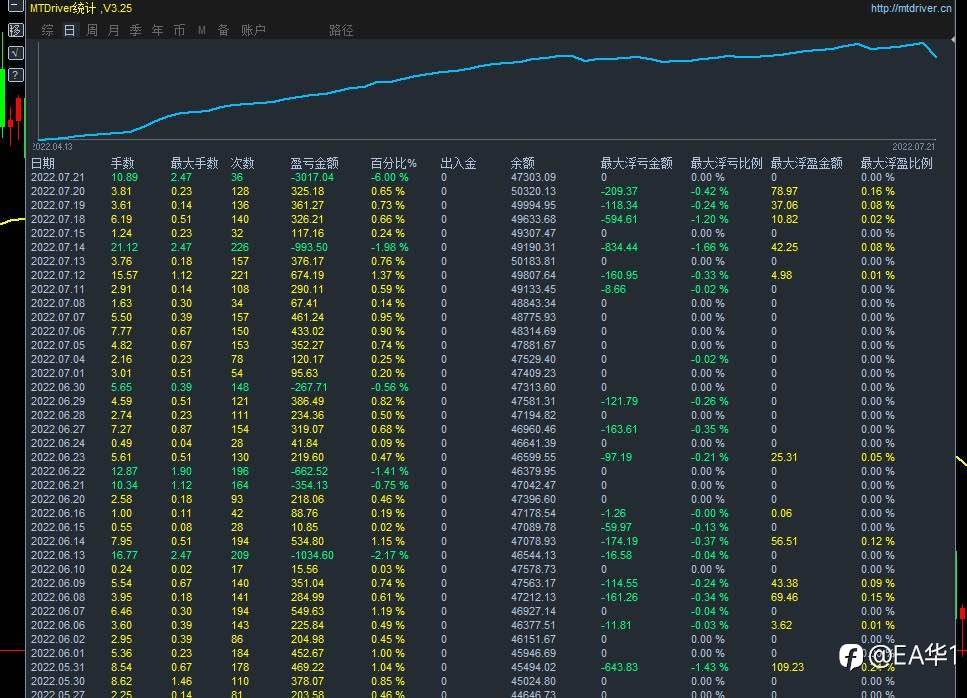
Task: Open the 币 currency tab
Action: pos(179,30)
